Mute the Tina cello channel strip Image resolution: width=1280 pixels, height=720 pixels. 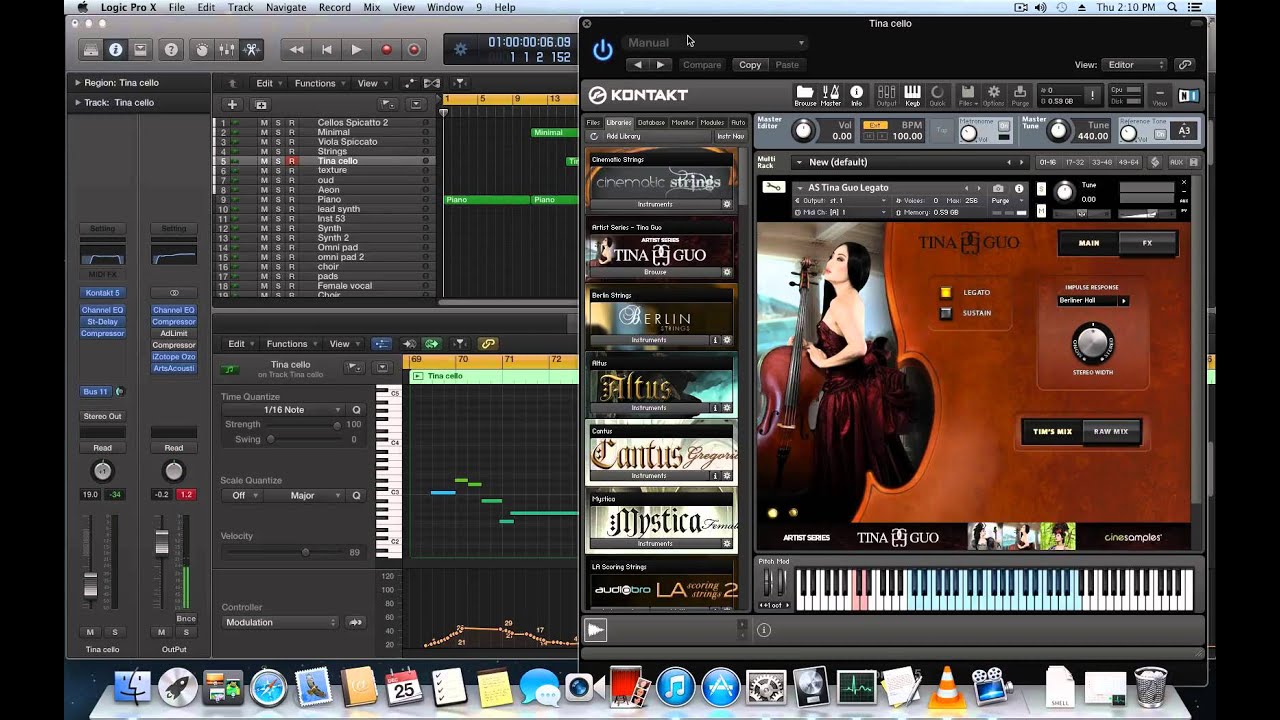coord(90,632)
